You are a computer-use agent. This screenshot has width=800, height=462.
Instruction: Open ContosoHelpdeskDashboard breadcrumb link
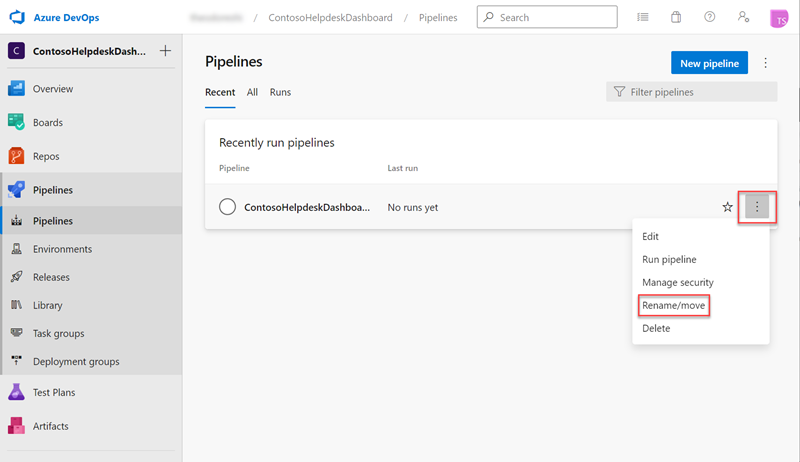click(x=331, y=17)
